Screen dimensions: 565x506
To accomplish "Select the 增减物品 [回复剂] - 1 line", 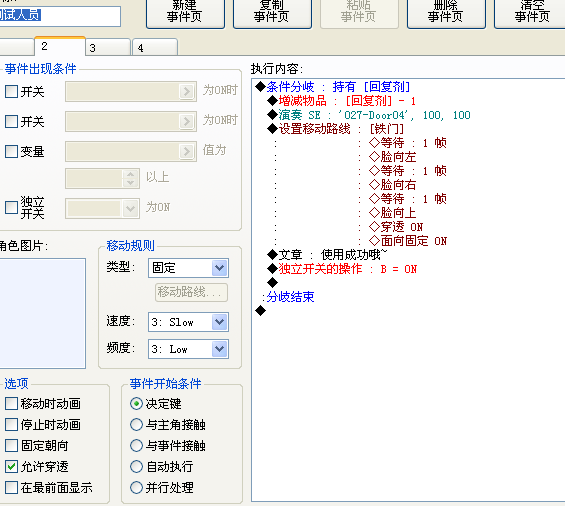I will pos(341,101).
